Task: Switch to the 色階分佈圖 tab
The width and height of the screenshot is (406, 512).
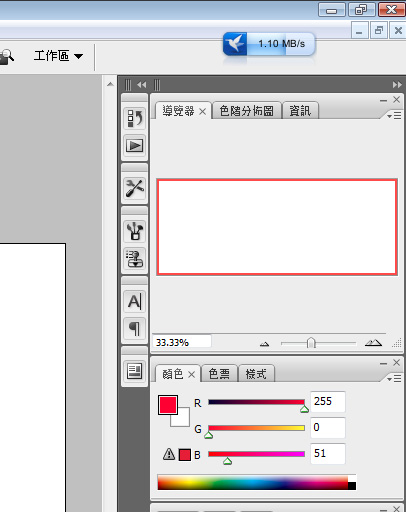Action: pos(247,111)
